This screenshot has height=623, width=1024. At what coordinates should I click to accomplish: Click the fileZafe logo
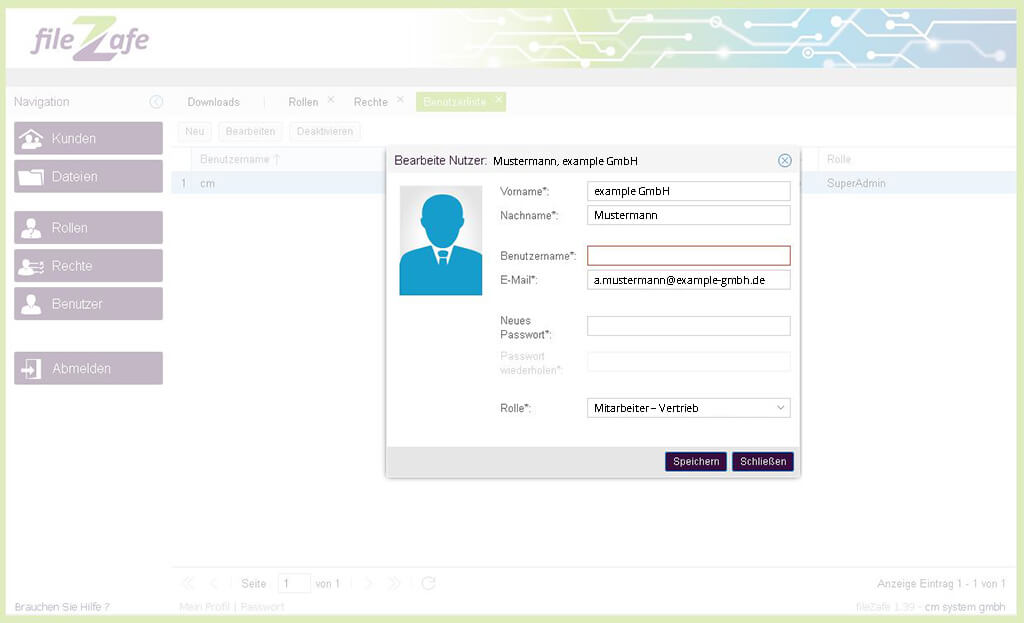(x=89, y=39)
